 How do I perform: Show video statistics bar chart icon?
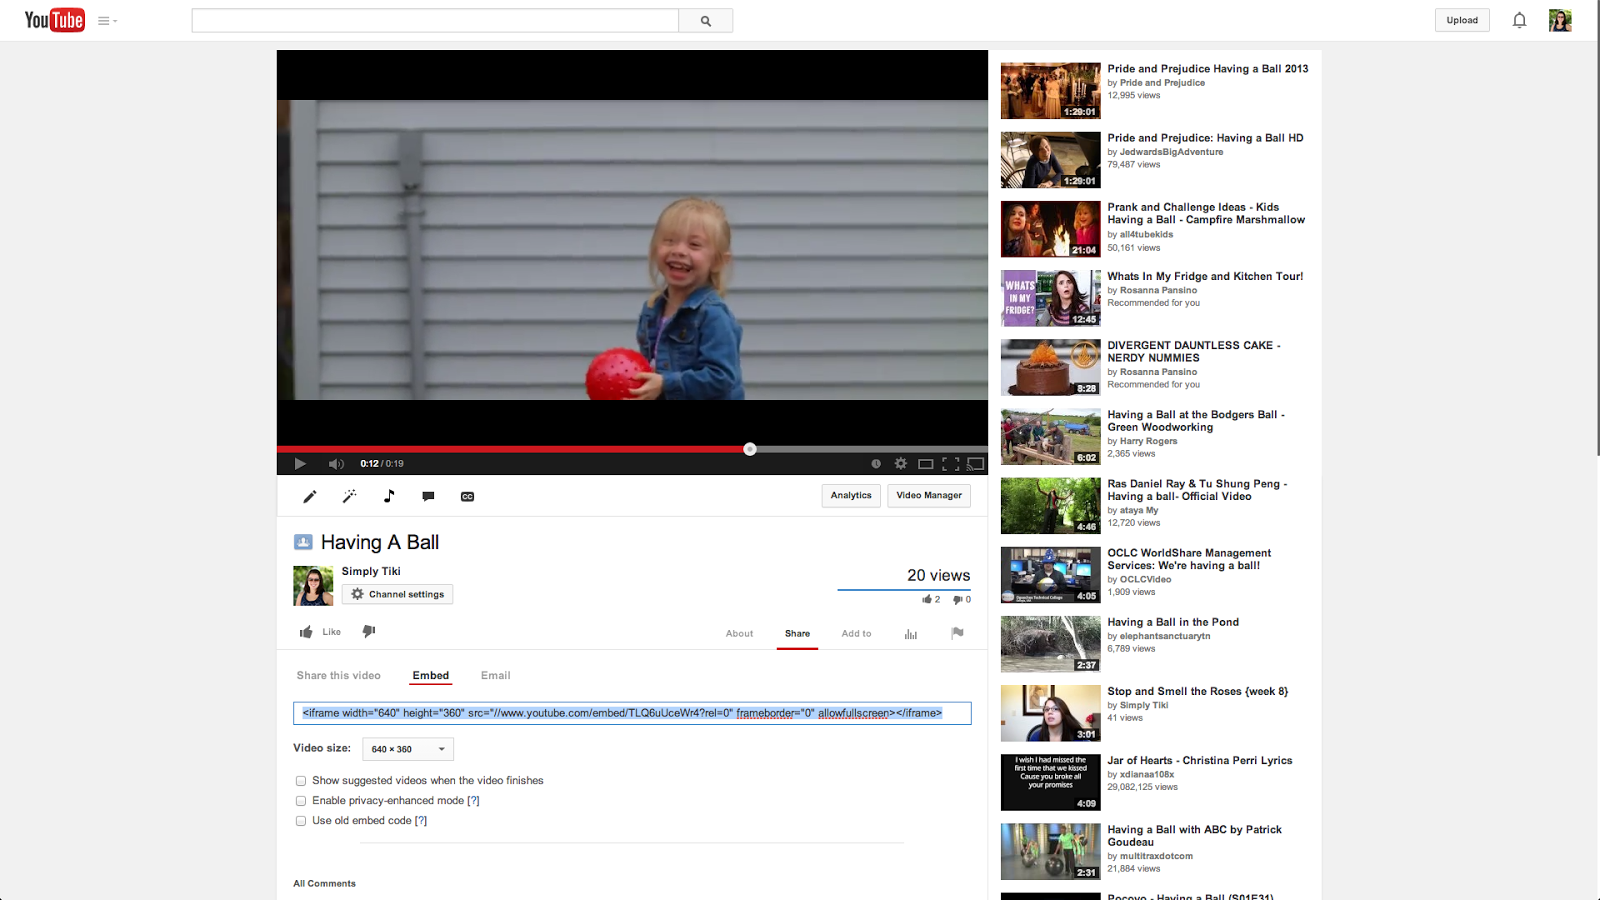(x=911, y=634)
